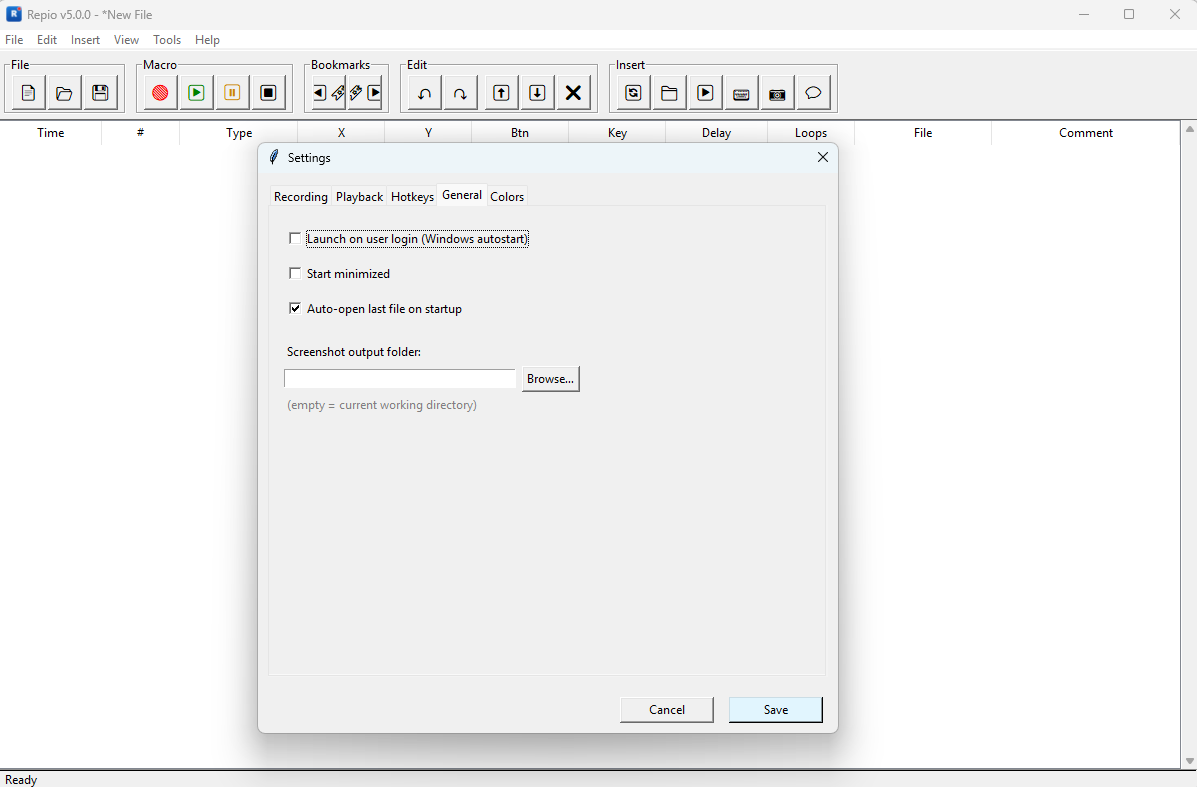Pause macro recording
The height and width of the screenshot is (787, 1197).
pos(232,92)
